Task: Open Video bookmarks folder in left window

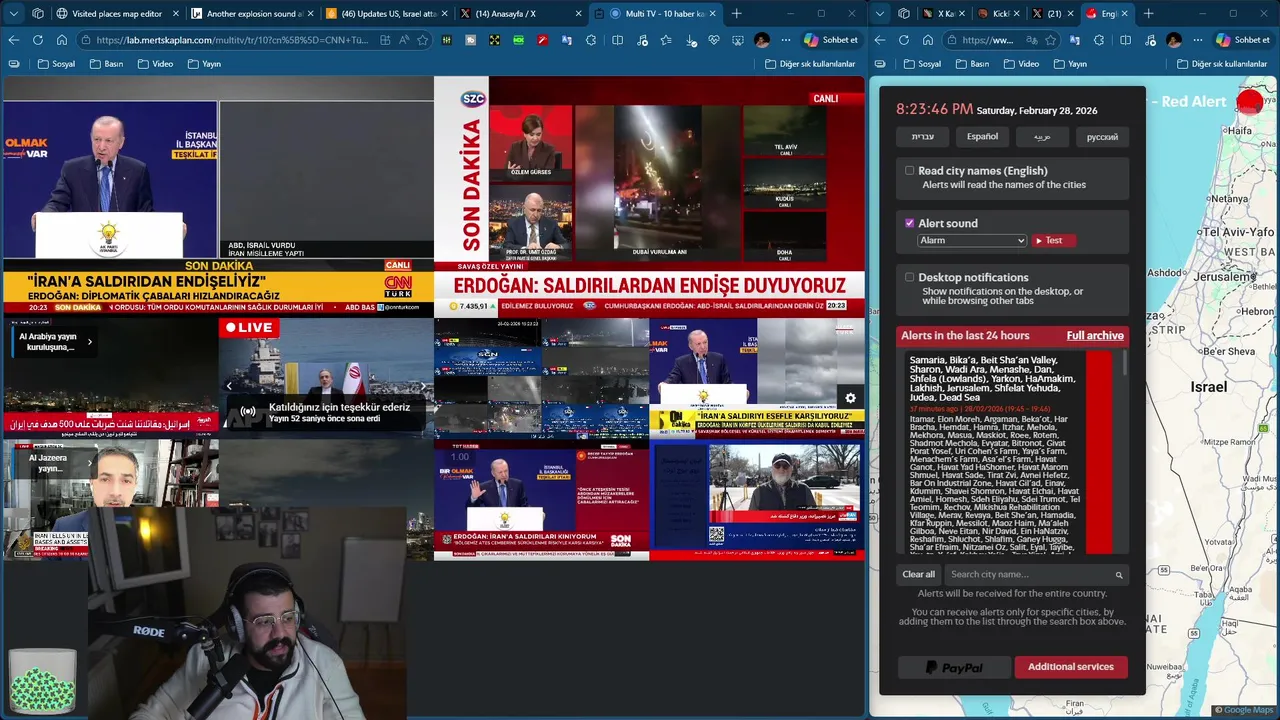Action: (154, 64)
